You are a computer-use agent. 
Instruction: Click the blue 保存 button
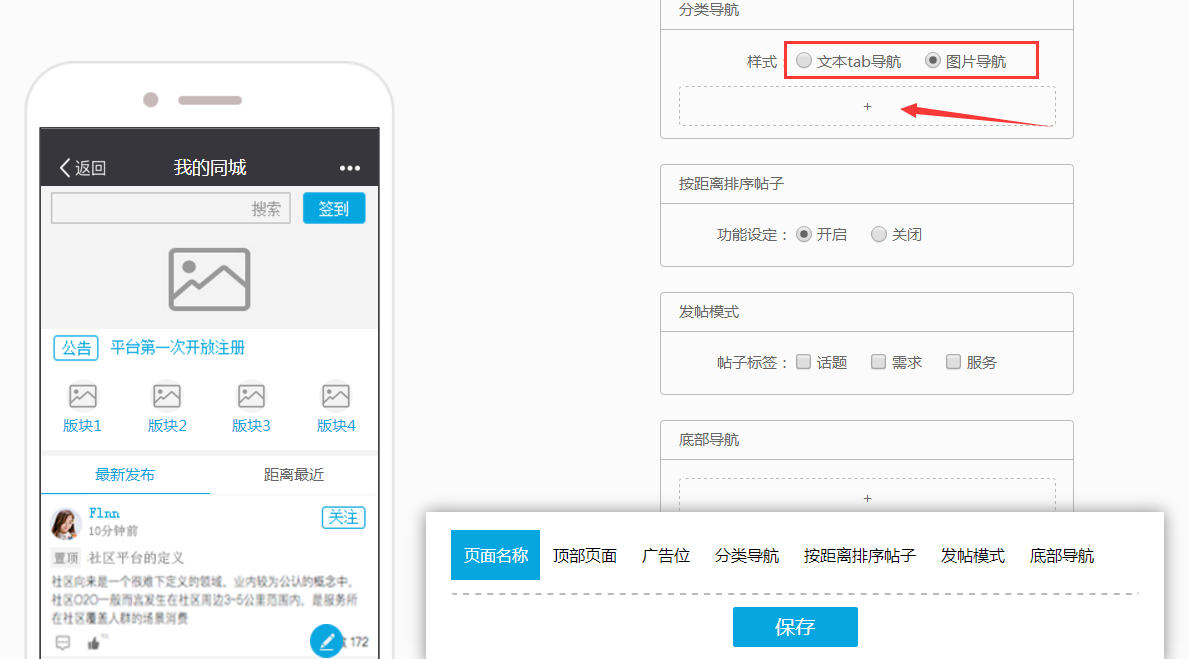795,626
